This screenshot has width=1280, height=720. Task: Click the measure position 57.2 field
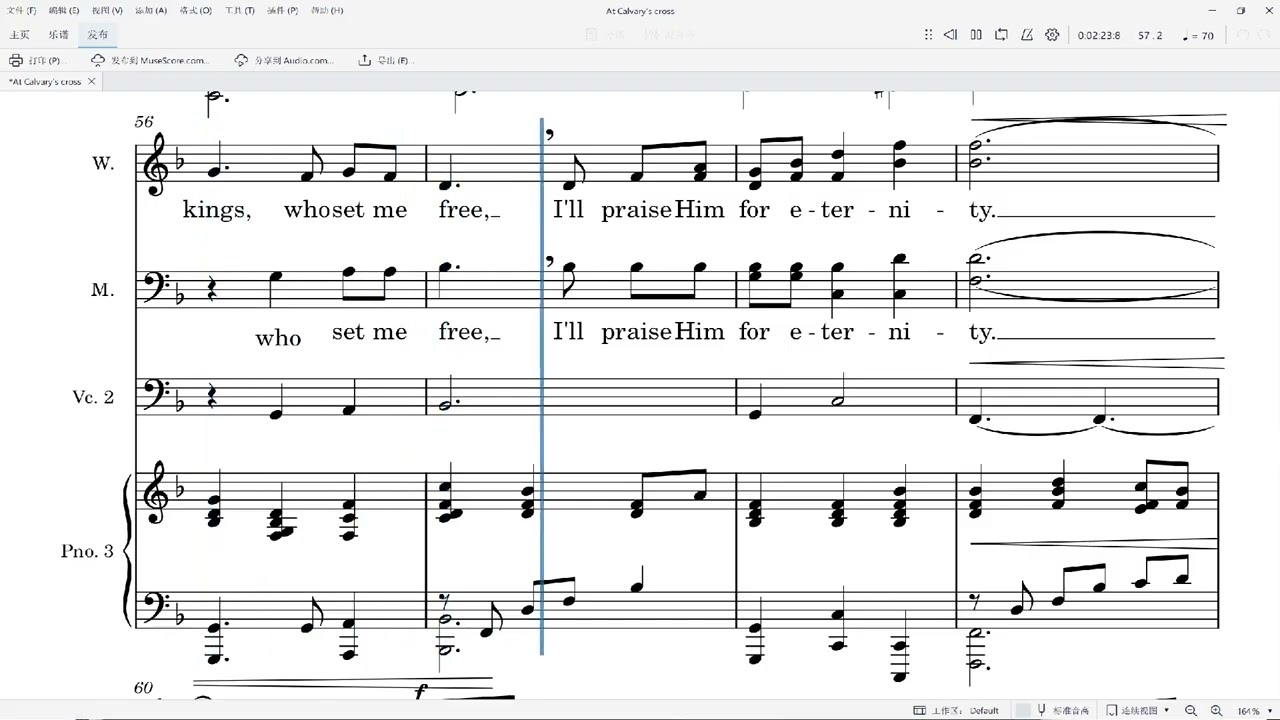point(1150,36)
